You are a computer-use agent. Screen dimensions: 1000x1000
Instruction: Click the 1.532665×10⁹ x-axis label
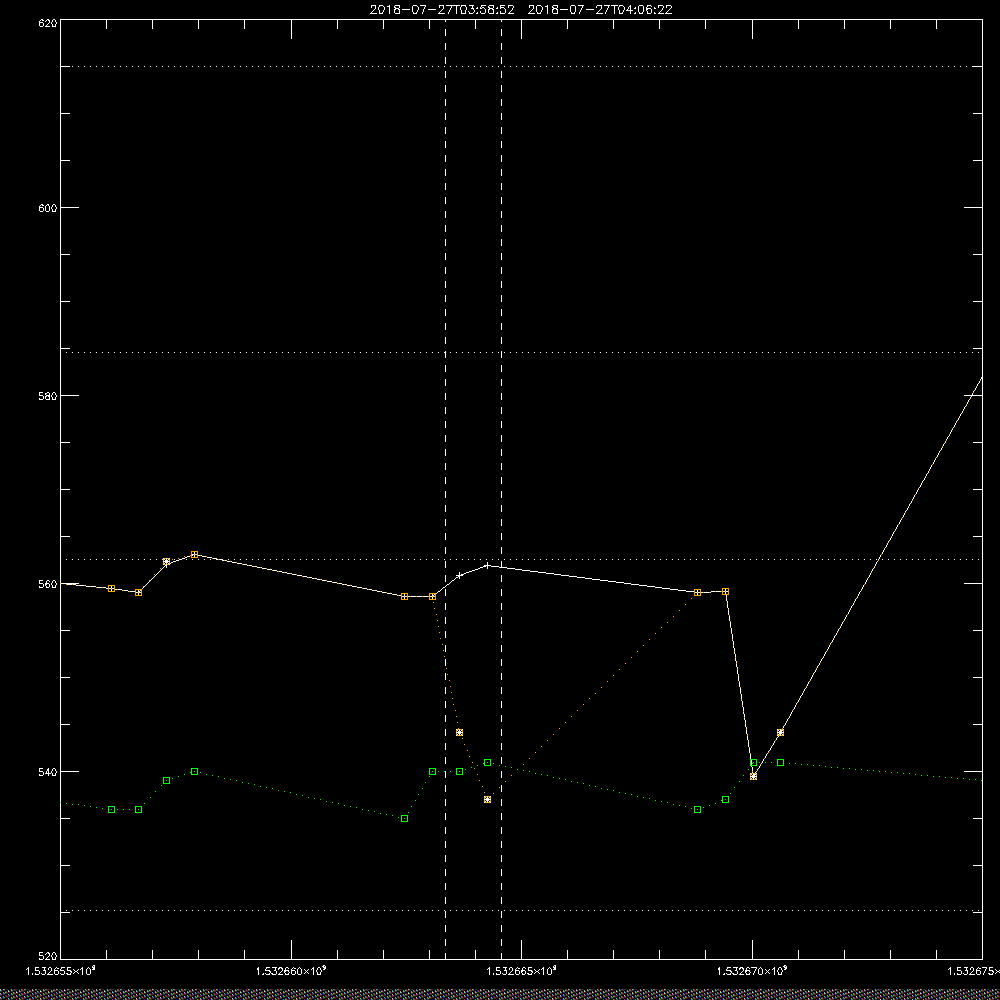point(522,971)
